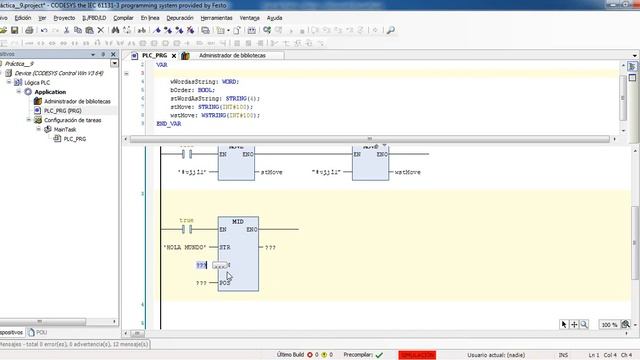
Task: Click the highlighted ??? input field
Action: 202,265
